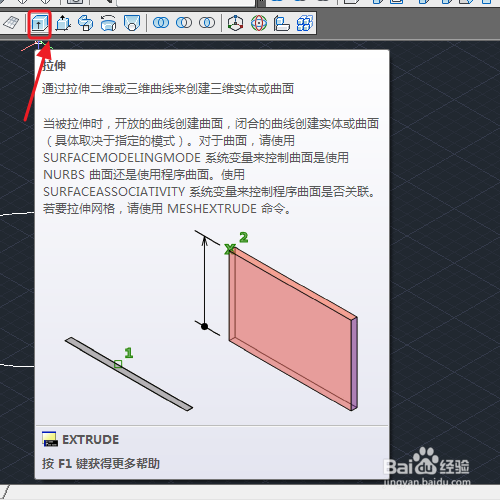Click the gray strip profile illustration
Image resolution: width=500 pixels, height=500 pixels.
(x=129, y=374)
